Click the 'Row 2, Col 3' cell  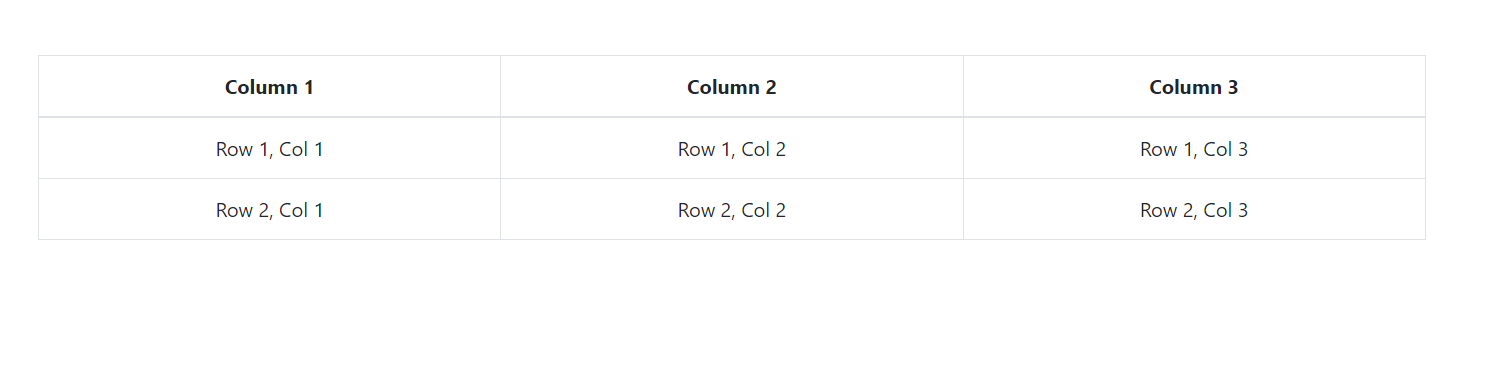1194,210
